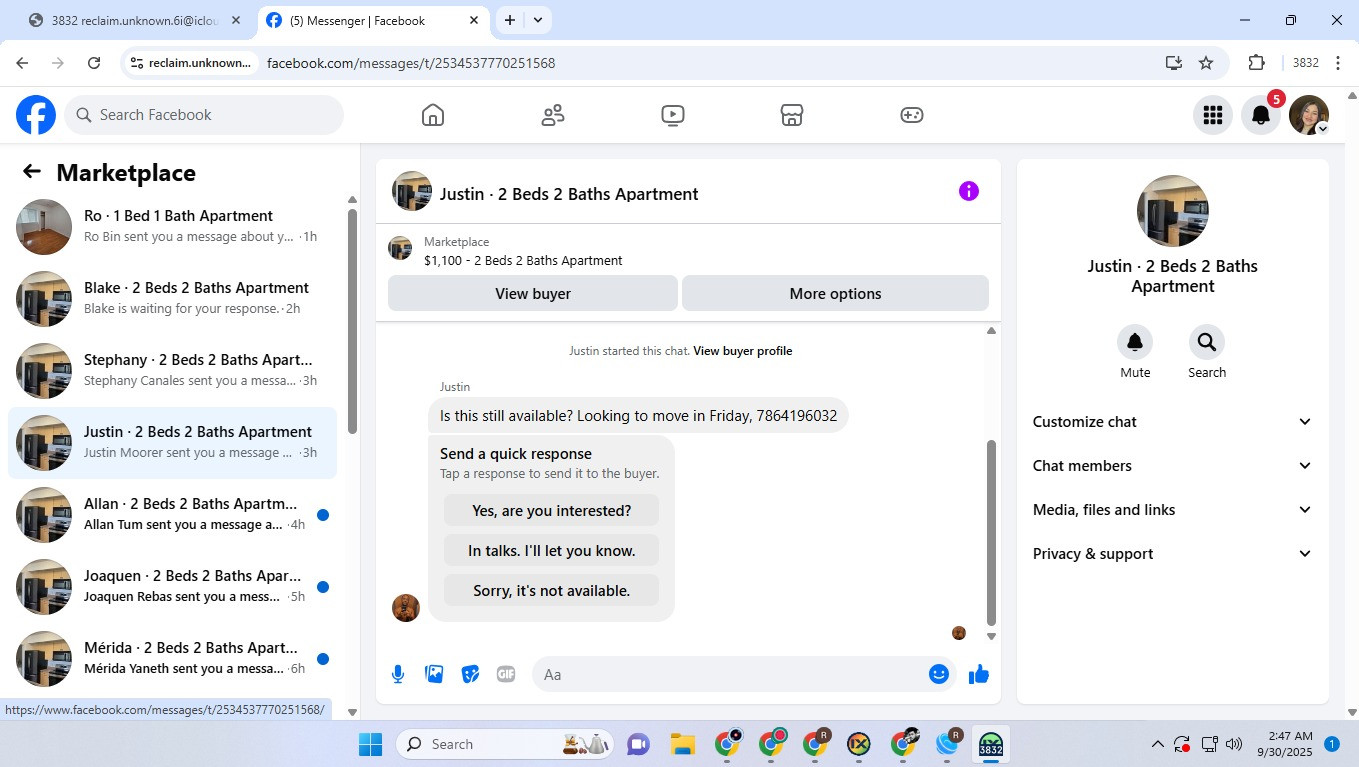The image size is (1359, 767).
Task: Expand the Chat members section
Action: [x=1172, y=466]
